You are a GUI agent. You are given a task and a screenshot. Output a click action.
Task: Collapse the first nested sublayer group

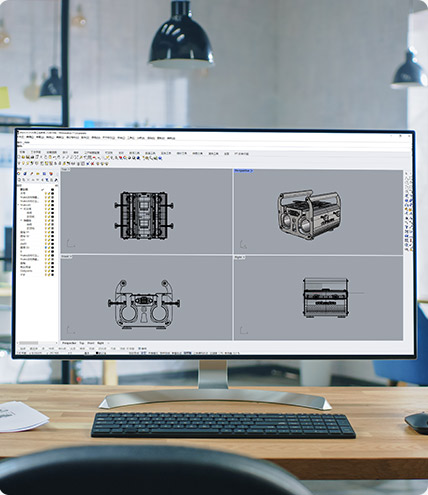21,209
